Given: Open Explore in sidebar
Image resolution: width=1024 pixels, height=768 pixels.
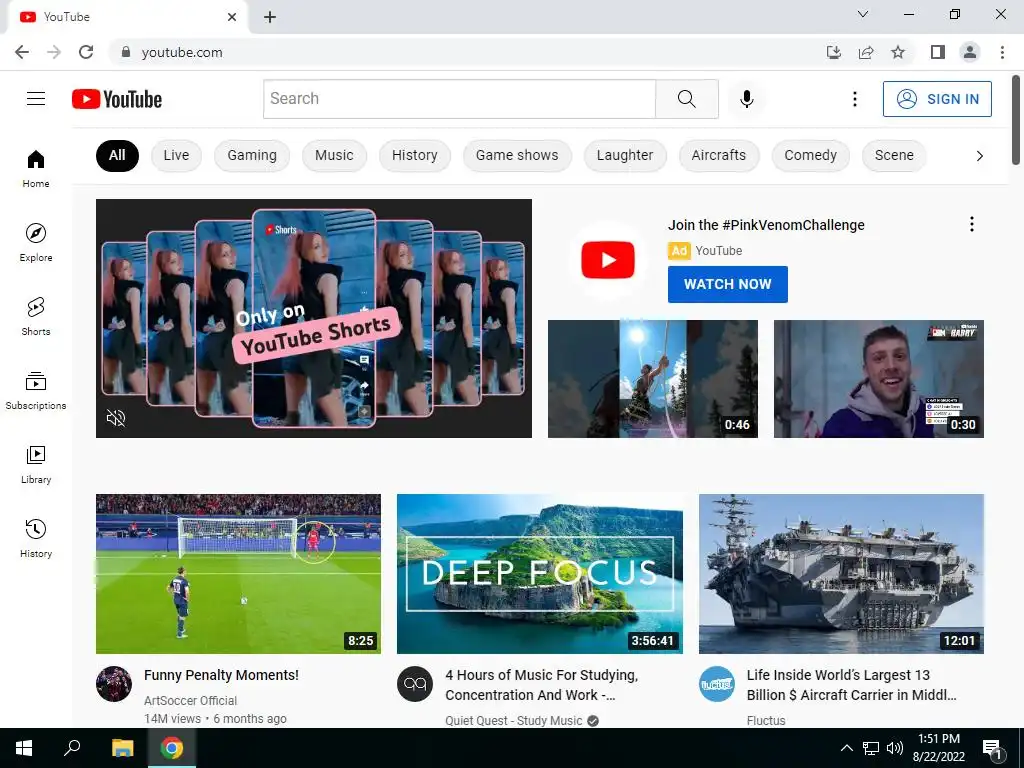Looking at the screenshot, I should point(36,242).
